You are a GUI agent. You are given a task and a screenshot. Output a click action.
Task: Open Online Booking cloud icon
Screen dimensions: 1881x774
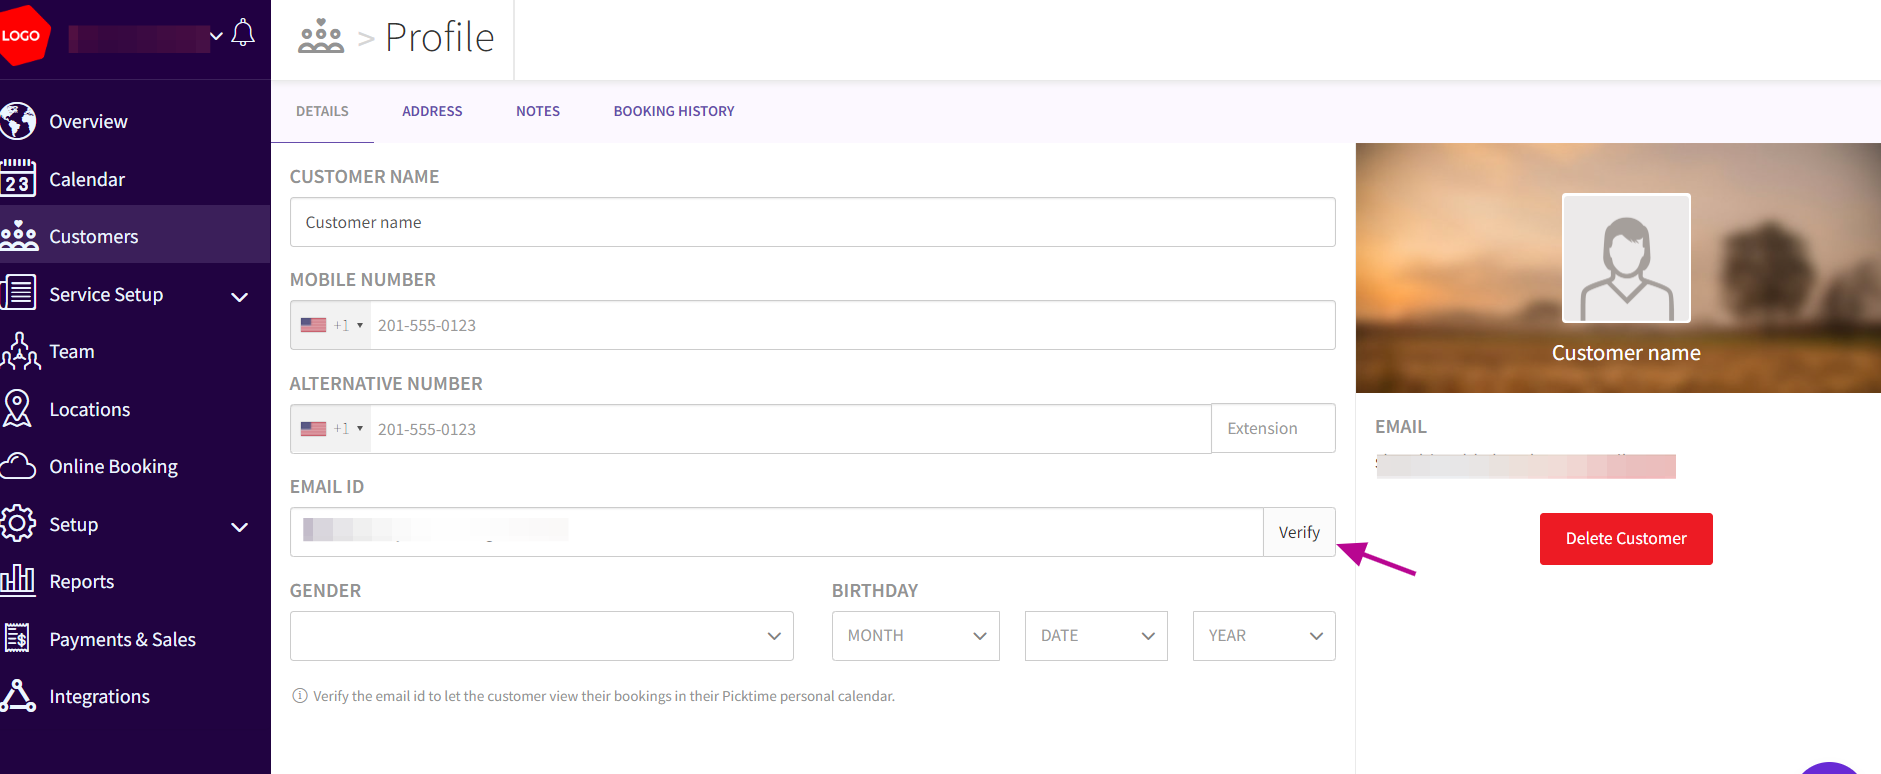pyautogui.click(x=18, y=466)
